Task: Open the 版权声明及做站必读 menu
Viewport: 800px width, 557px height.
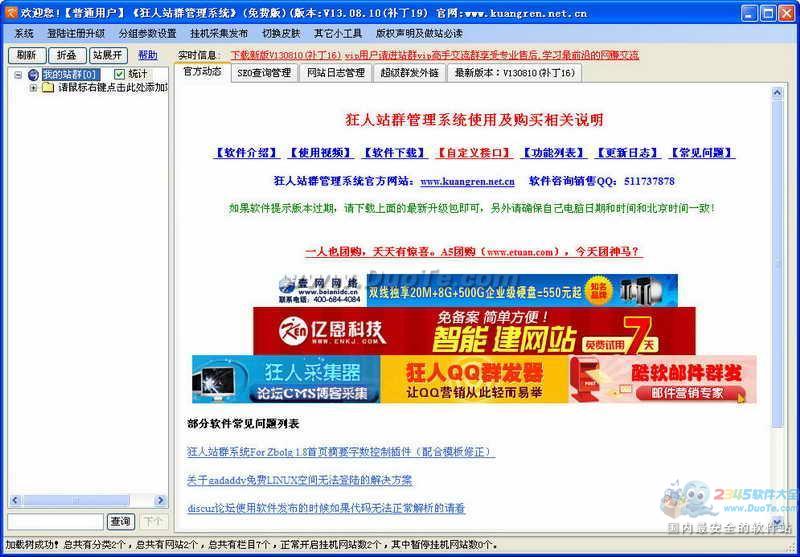Action: [x=419, y=34]
